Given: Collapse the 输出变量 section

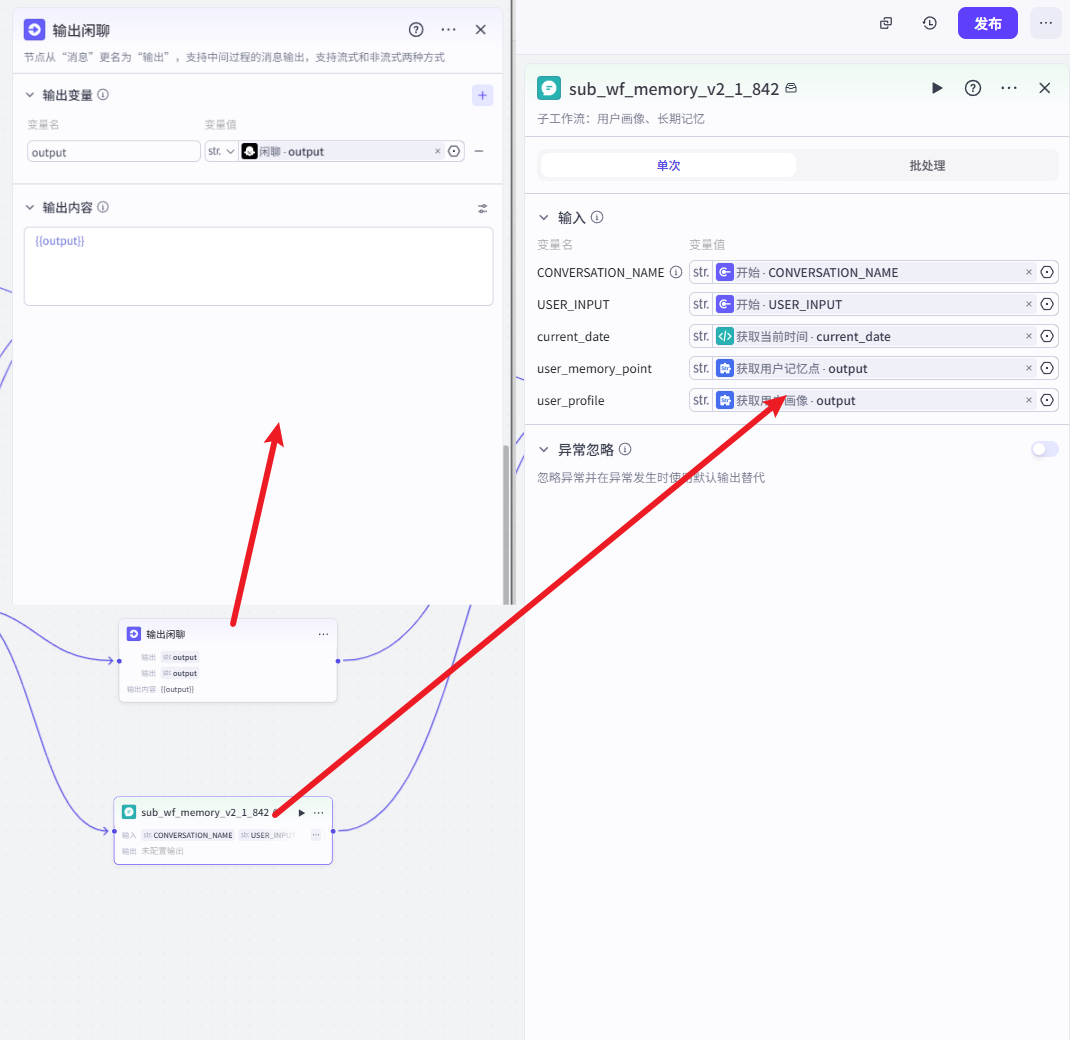Looking at the screenshot, I should click(29, 95).
